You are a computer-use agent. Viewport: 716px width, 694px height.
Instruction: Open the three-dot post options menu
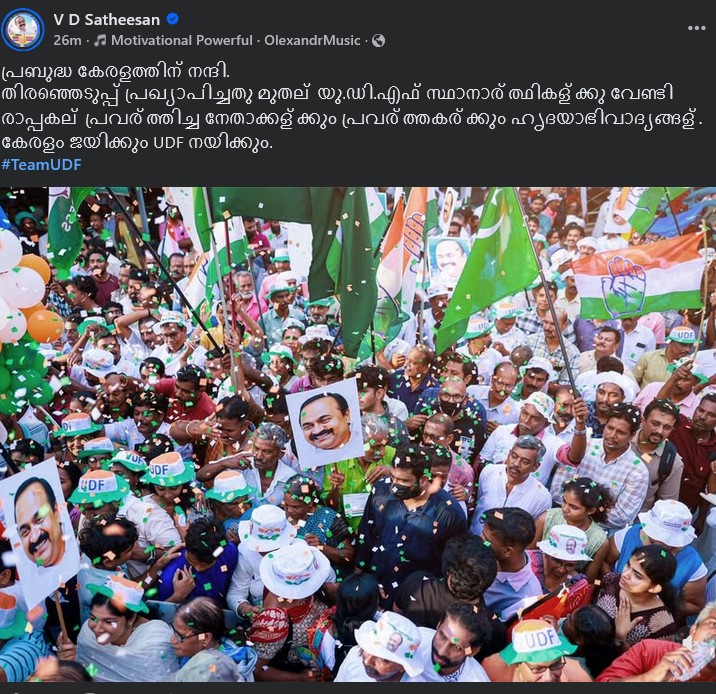tap(696, 28)
